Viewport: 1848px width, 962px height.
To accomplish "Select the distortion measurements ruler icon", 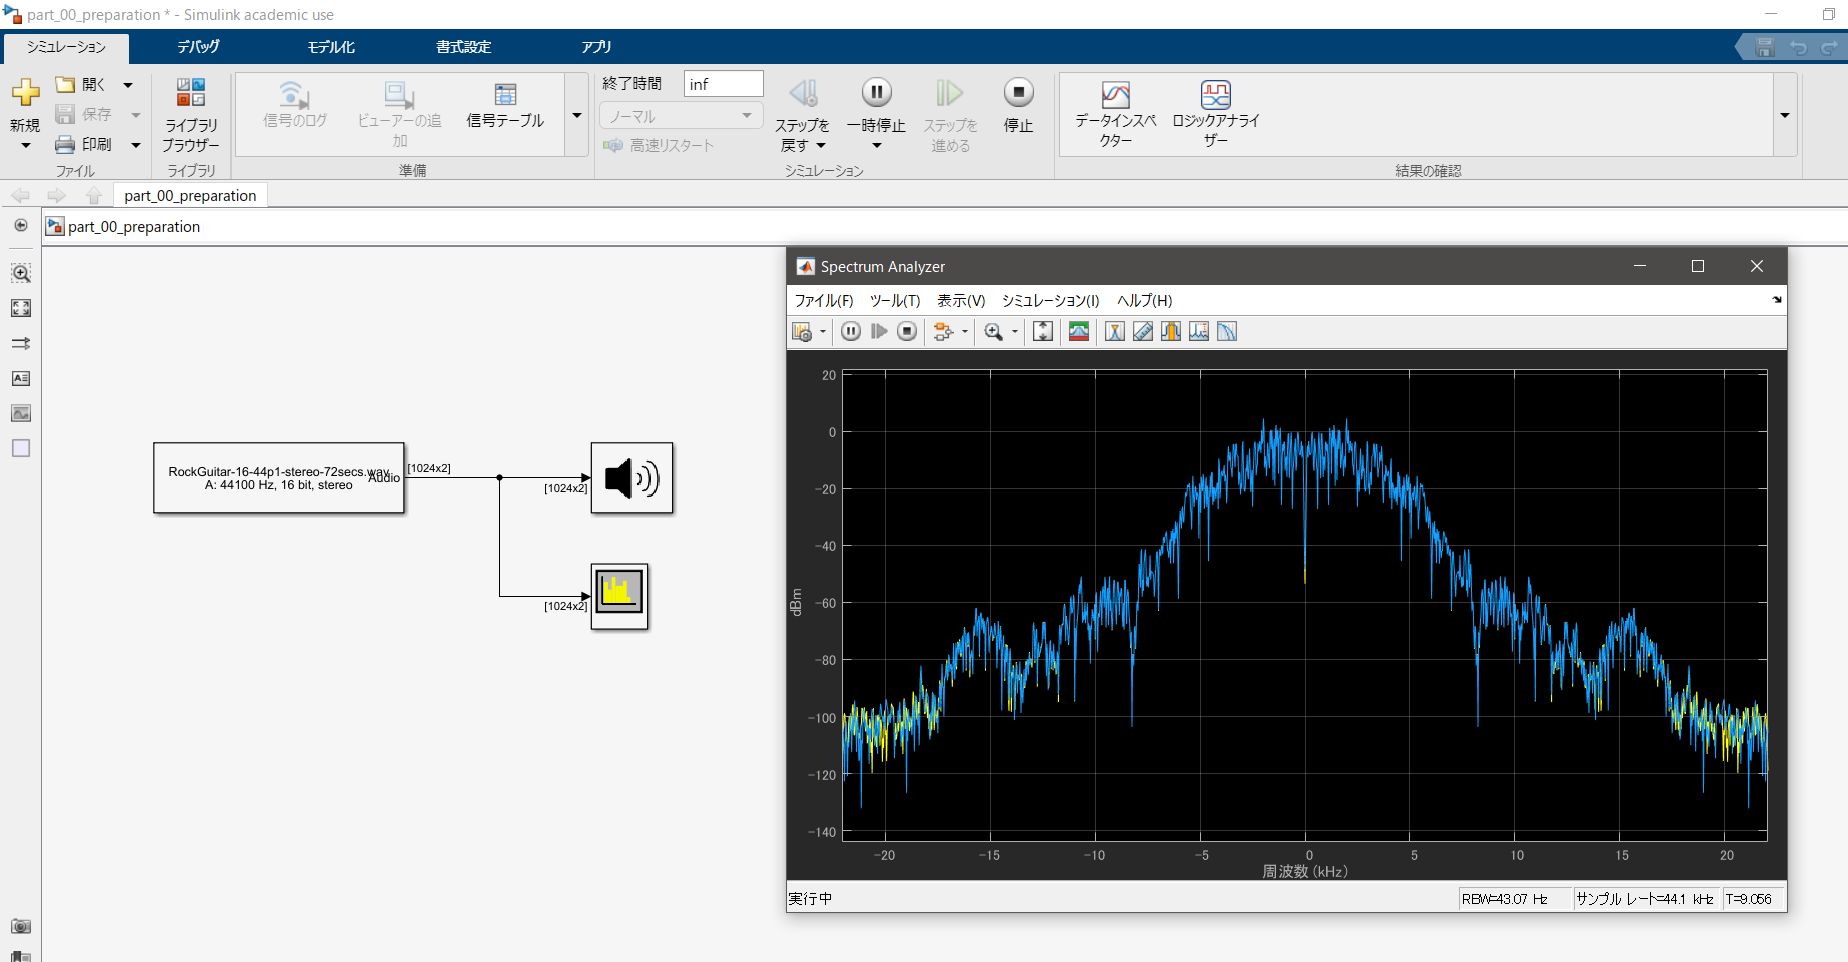I will 1142,331.
